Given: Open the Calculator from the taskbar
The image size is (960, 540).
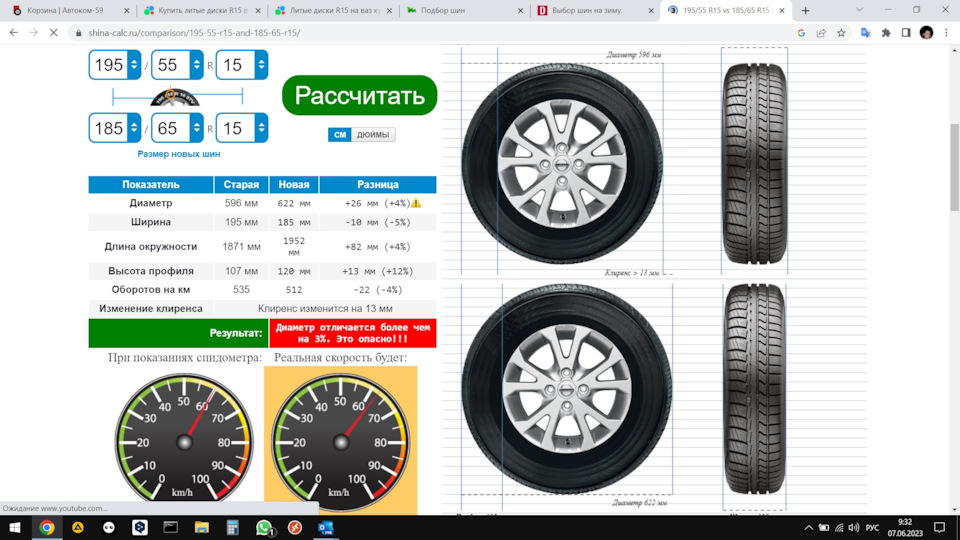Looking at the screenshot, I should [233, 527].
